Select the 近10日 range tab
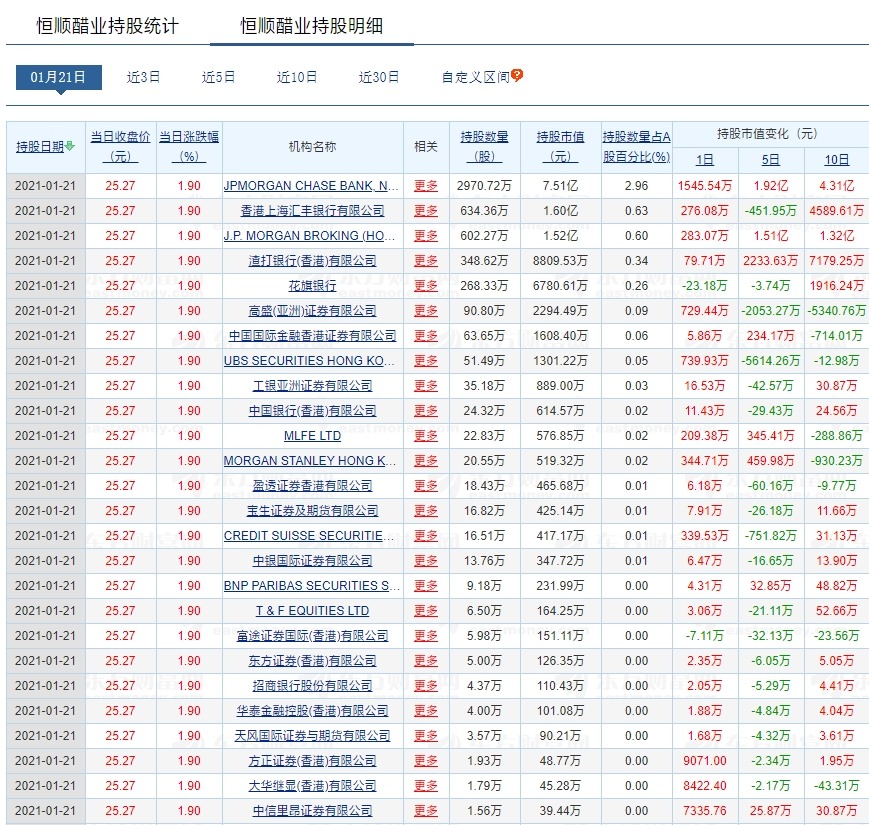 (x=297, y=77)
